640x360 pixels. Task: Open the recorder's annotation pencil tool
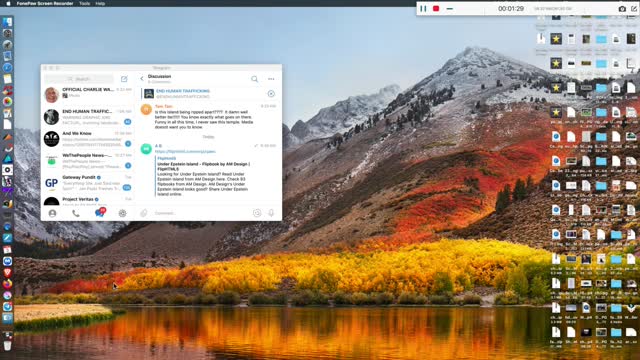click(634, 9)
